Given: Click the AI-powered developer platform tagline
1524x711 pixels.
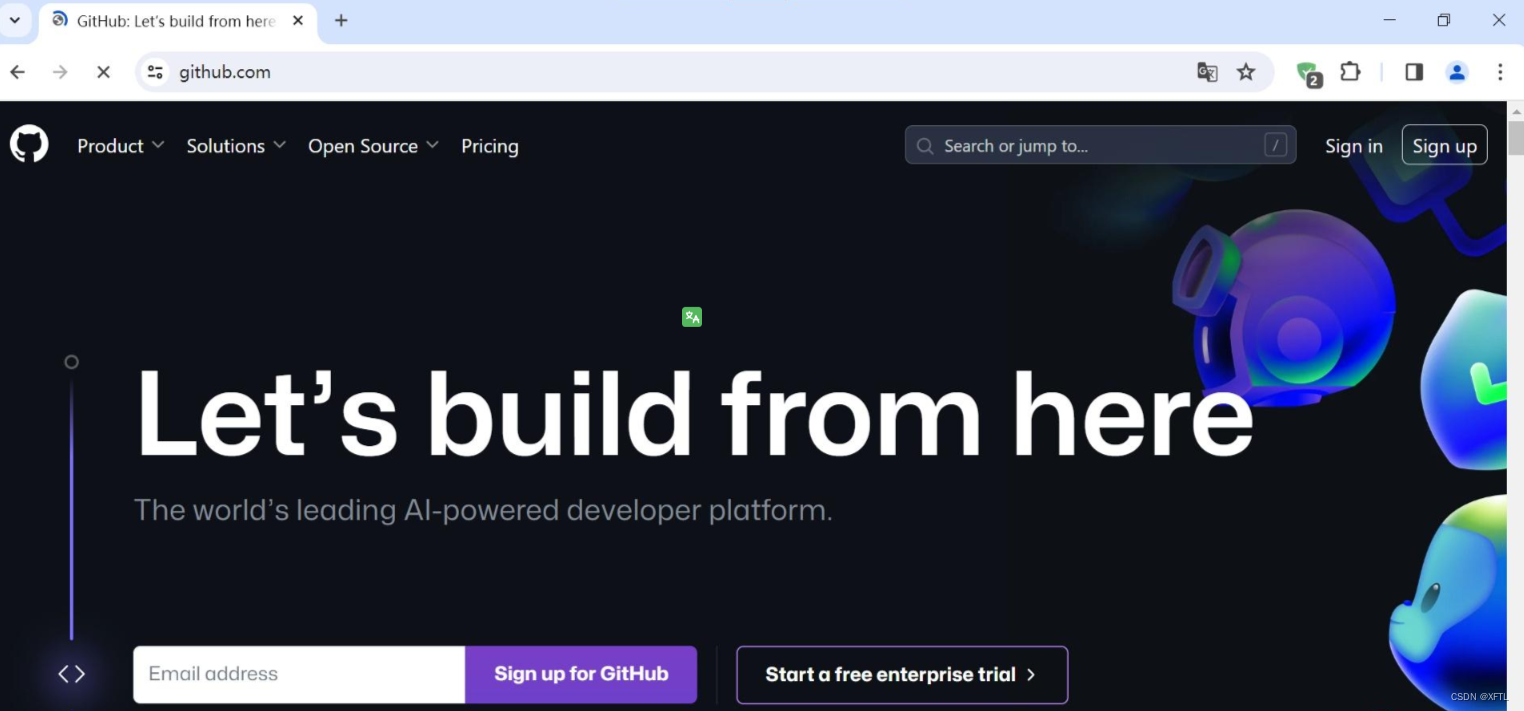Looking at the screenshot, I should (483, 510).
